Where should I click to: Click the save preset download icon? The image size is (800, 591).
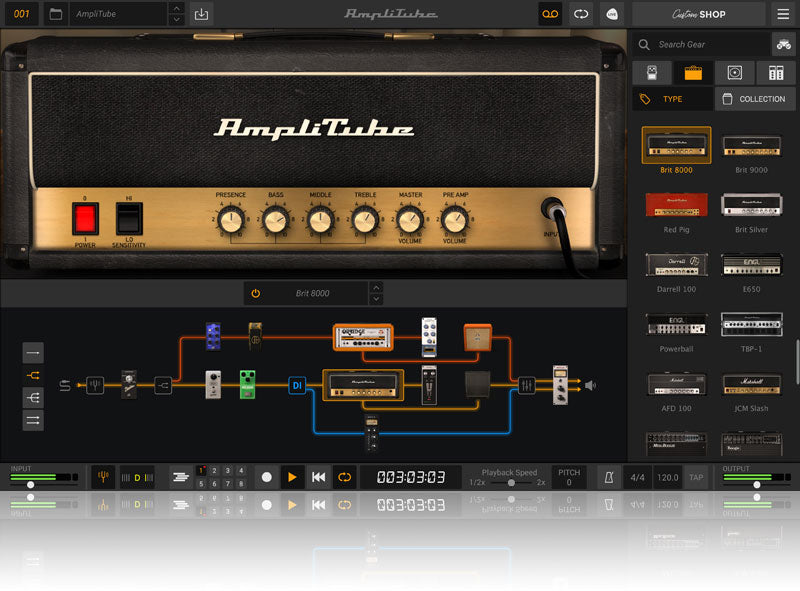tap(202, 14)
